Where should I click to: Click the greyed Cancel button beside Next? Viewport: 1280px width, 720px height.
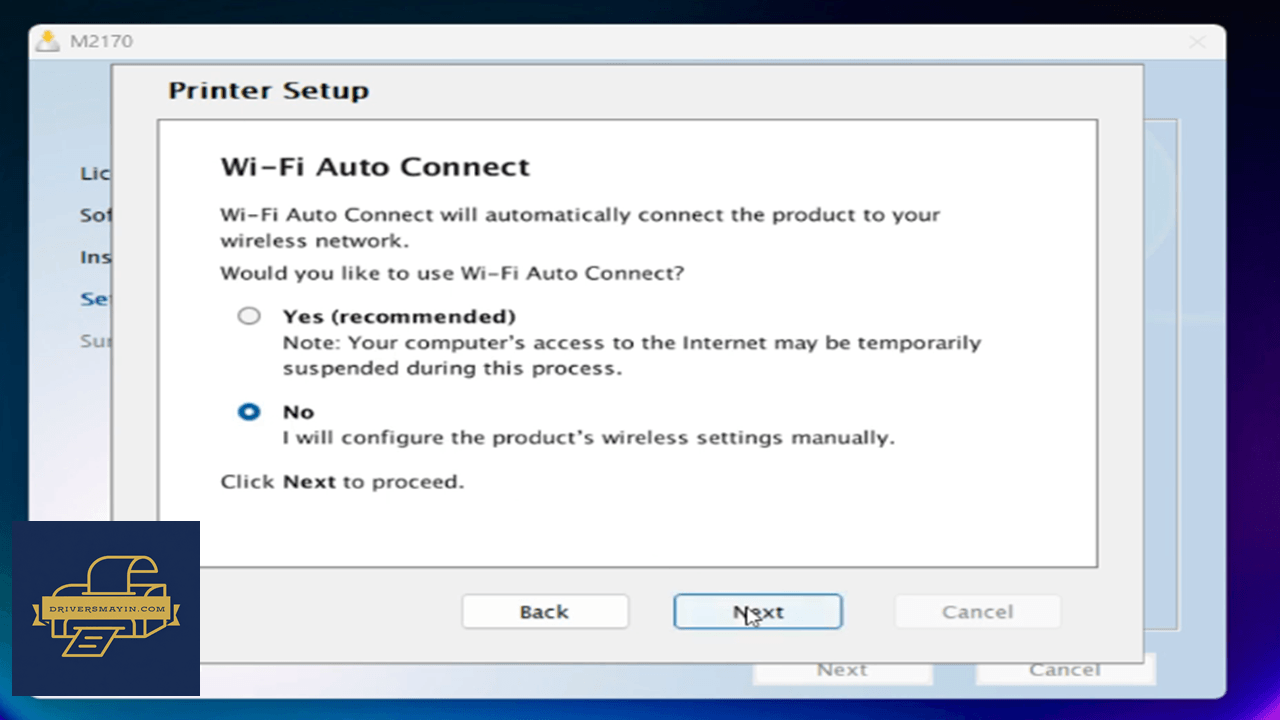[x=977, y=612]
